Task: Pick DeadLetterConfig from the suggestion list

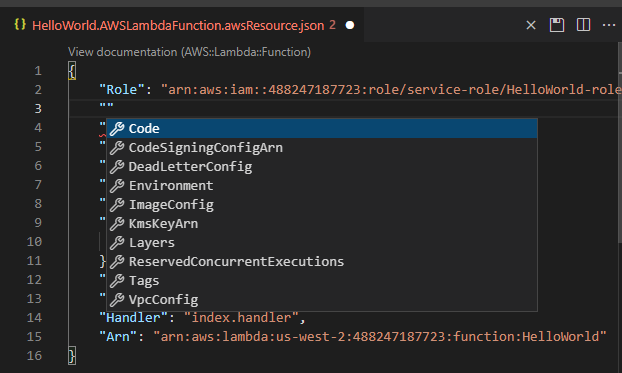Action: point(322,167)
